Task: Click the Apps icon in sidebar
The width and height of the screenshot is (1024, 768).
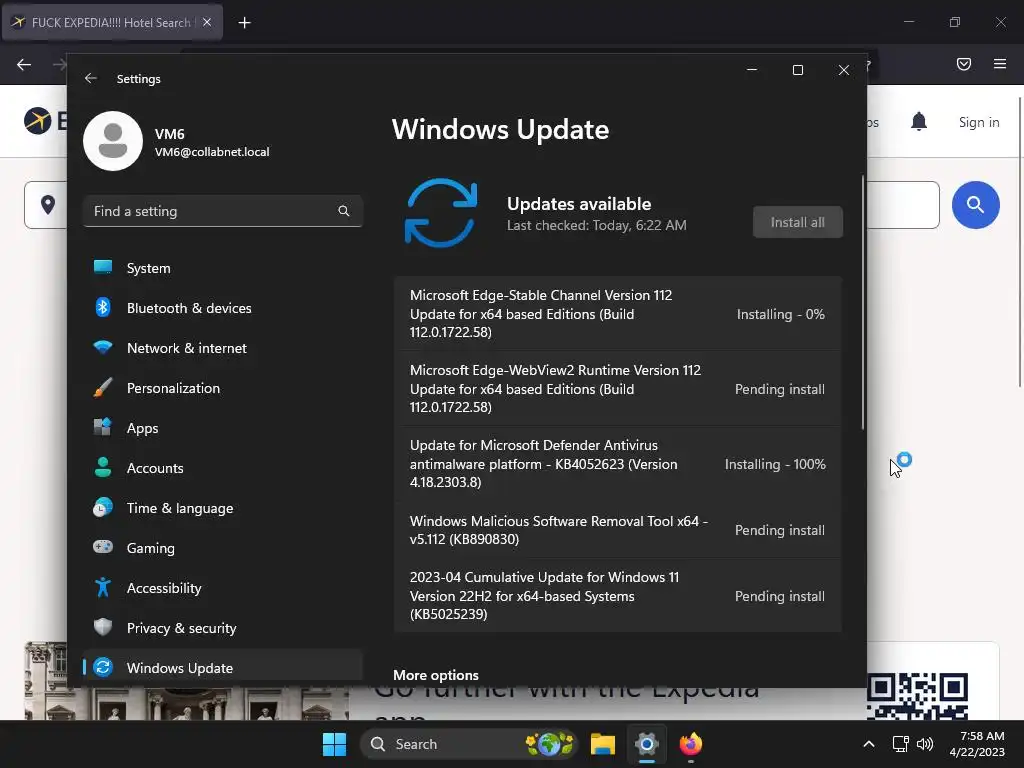Action: pyautogui.click(x=103, y=428)
